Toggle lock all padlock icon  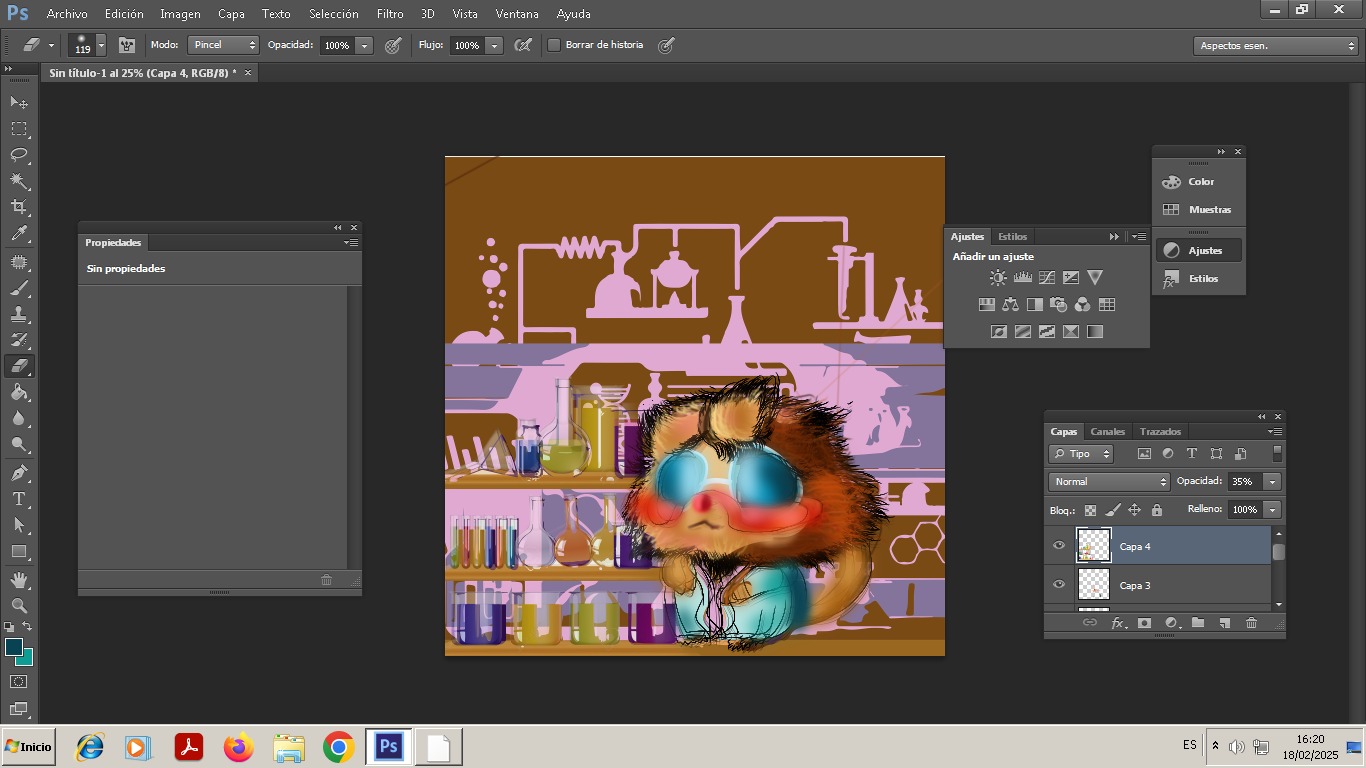(1157, 510)
